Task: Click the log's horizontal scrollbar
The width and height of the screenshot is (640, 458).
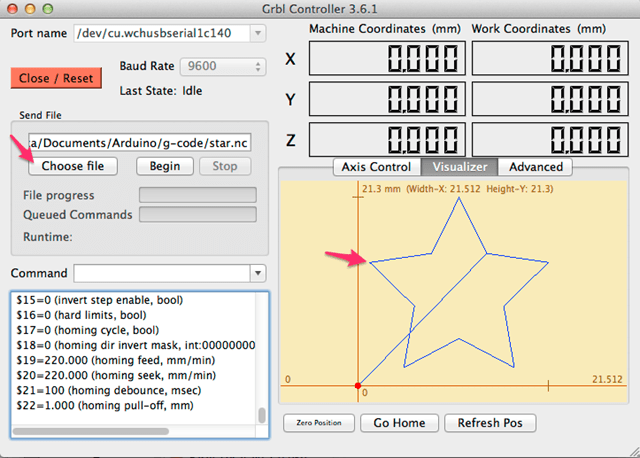Action: pos(91,431)
